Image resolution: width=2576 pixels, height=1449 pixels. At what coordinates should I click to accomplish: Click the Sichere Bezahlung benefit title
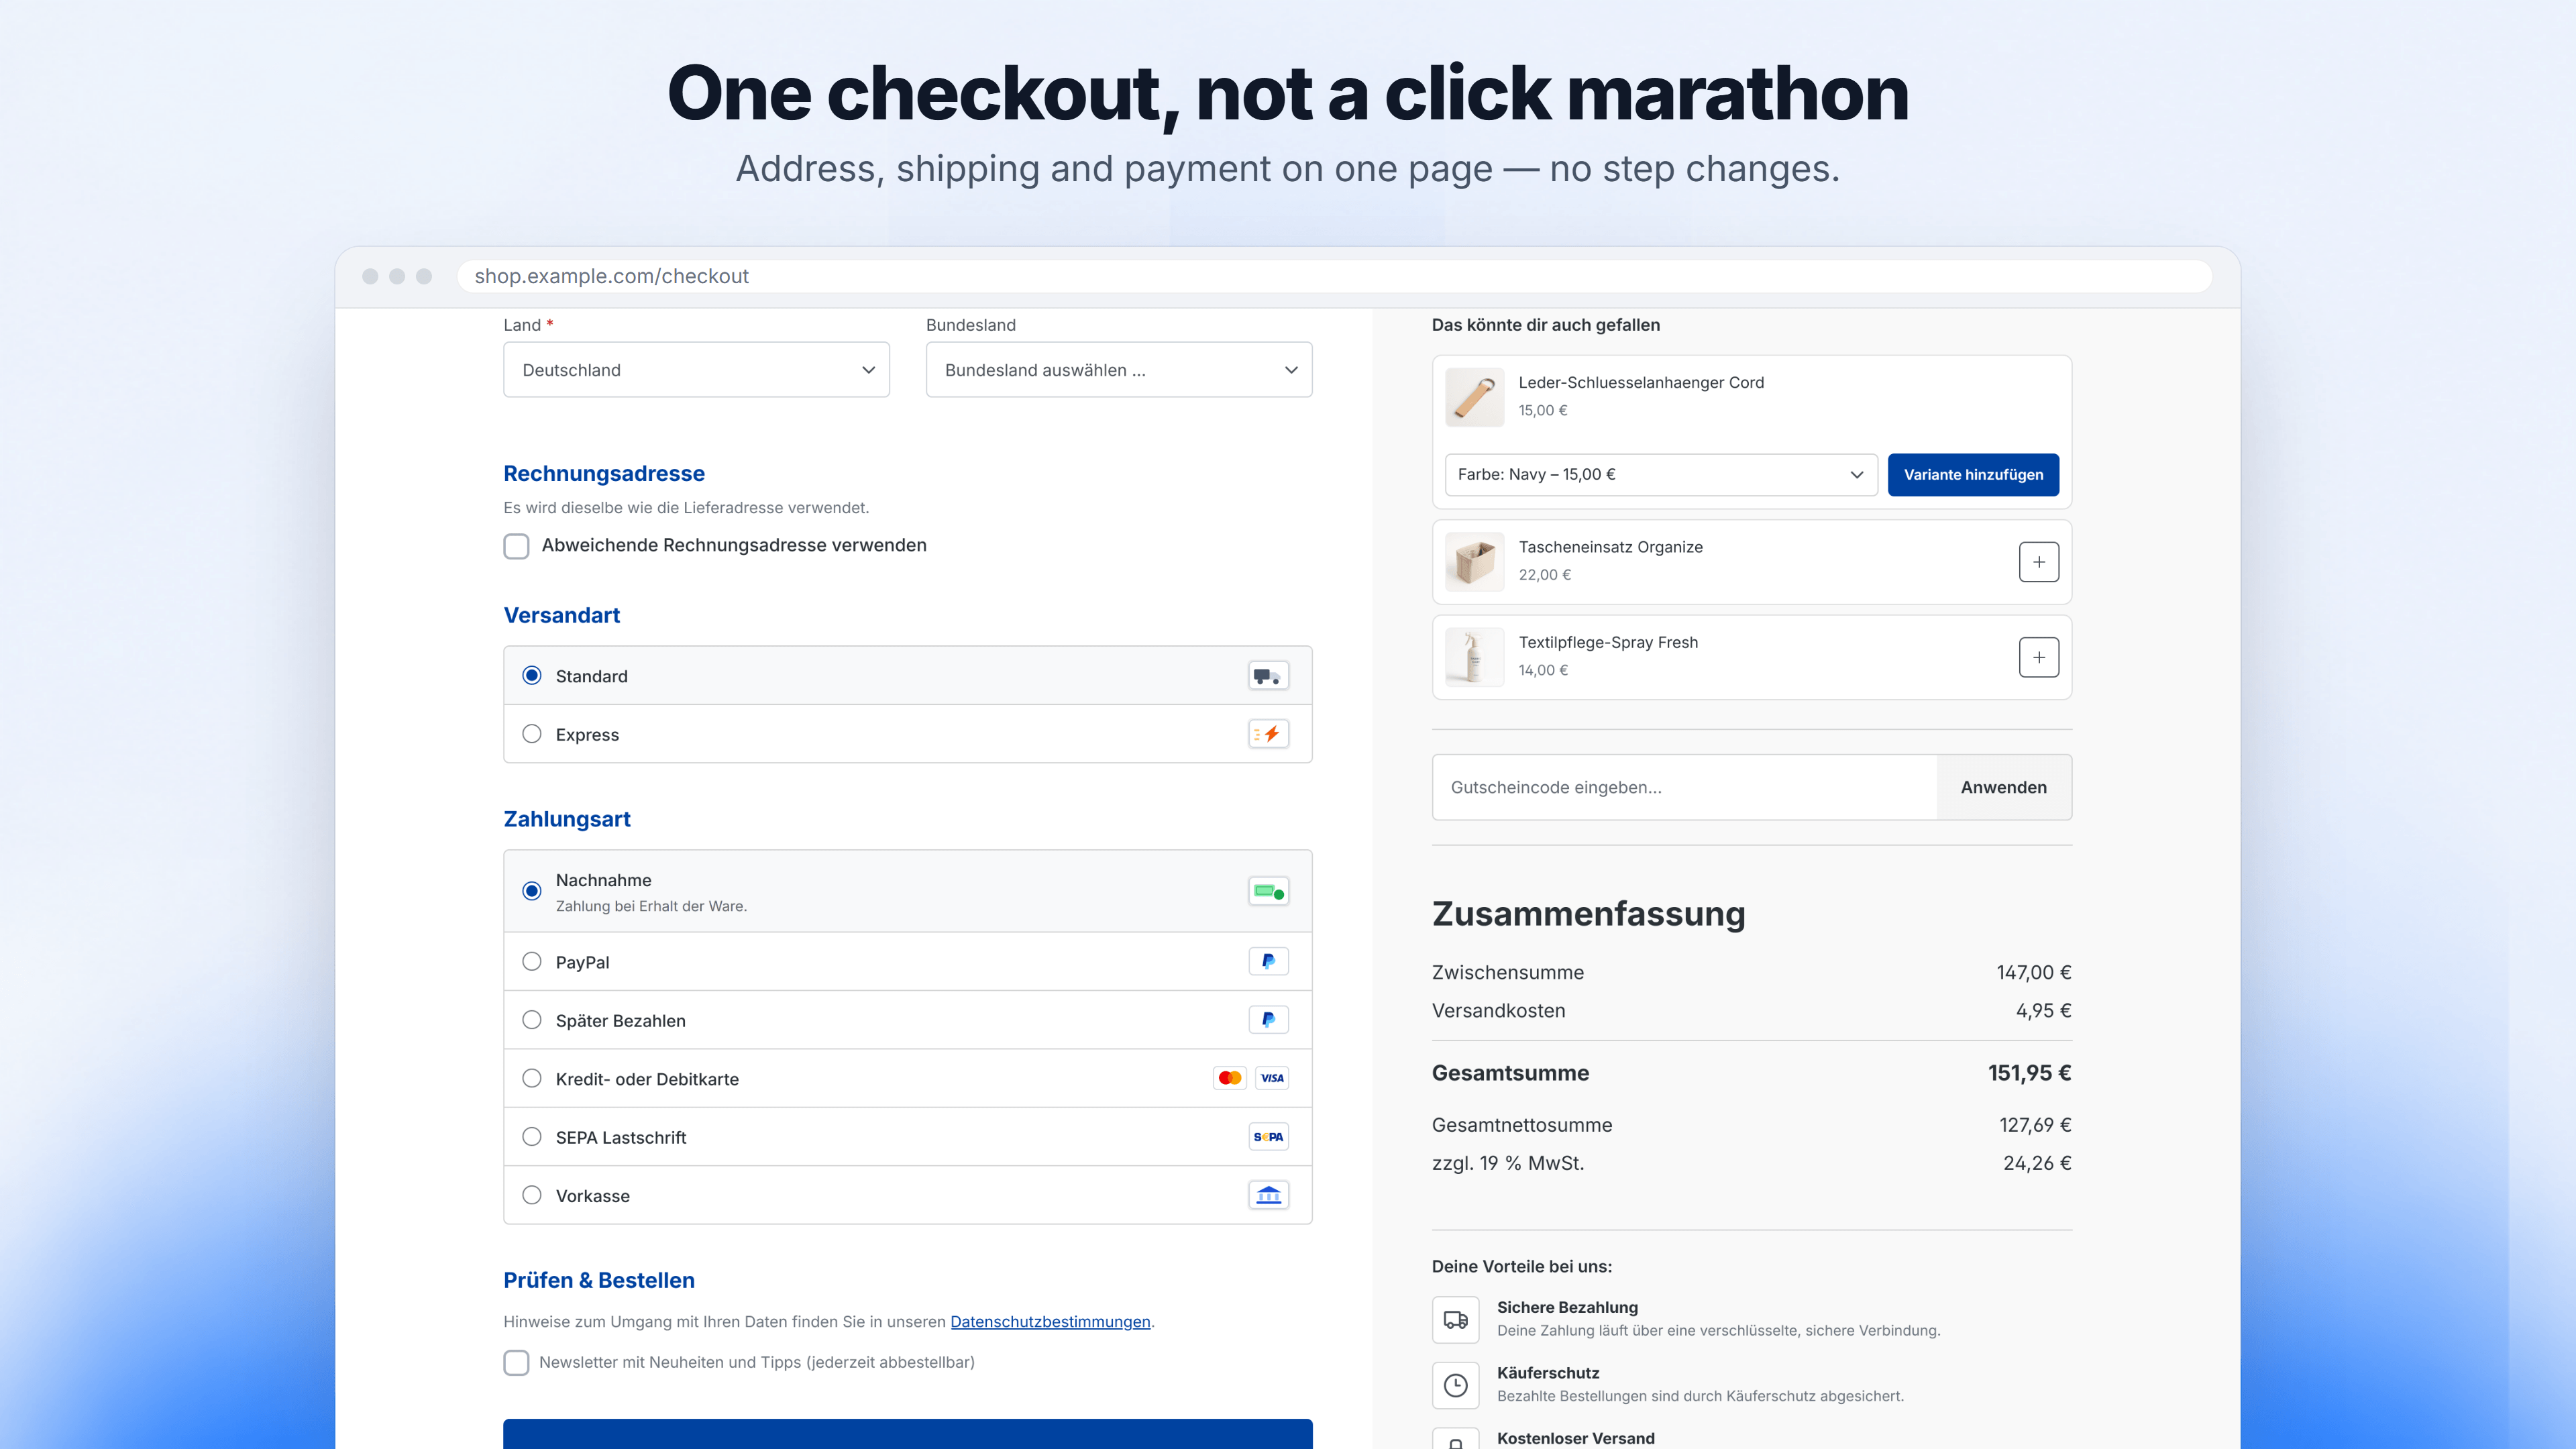pos(1567,1307)
